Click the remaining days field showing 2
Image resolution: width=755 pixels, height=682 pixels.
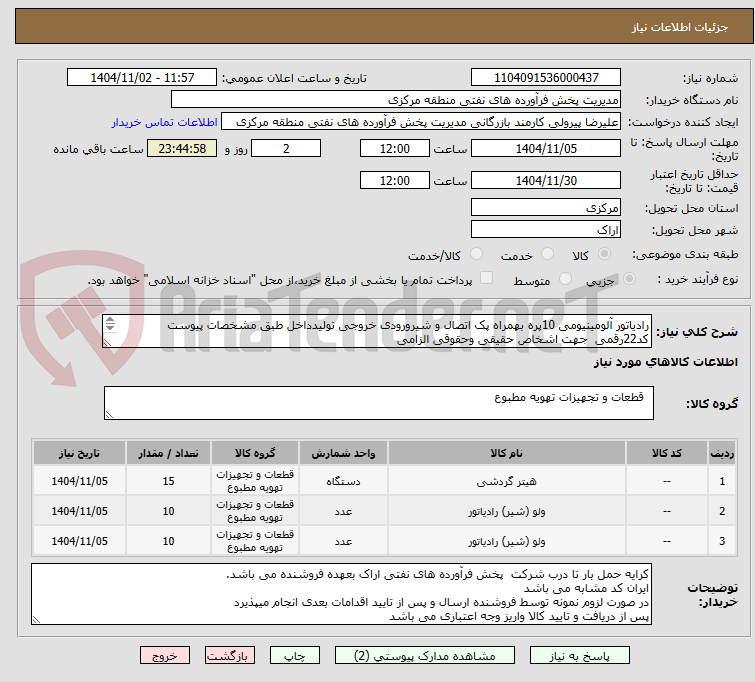click(x=286, y=148)
